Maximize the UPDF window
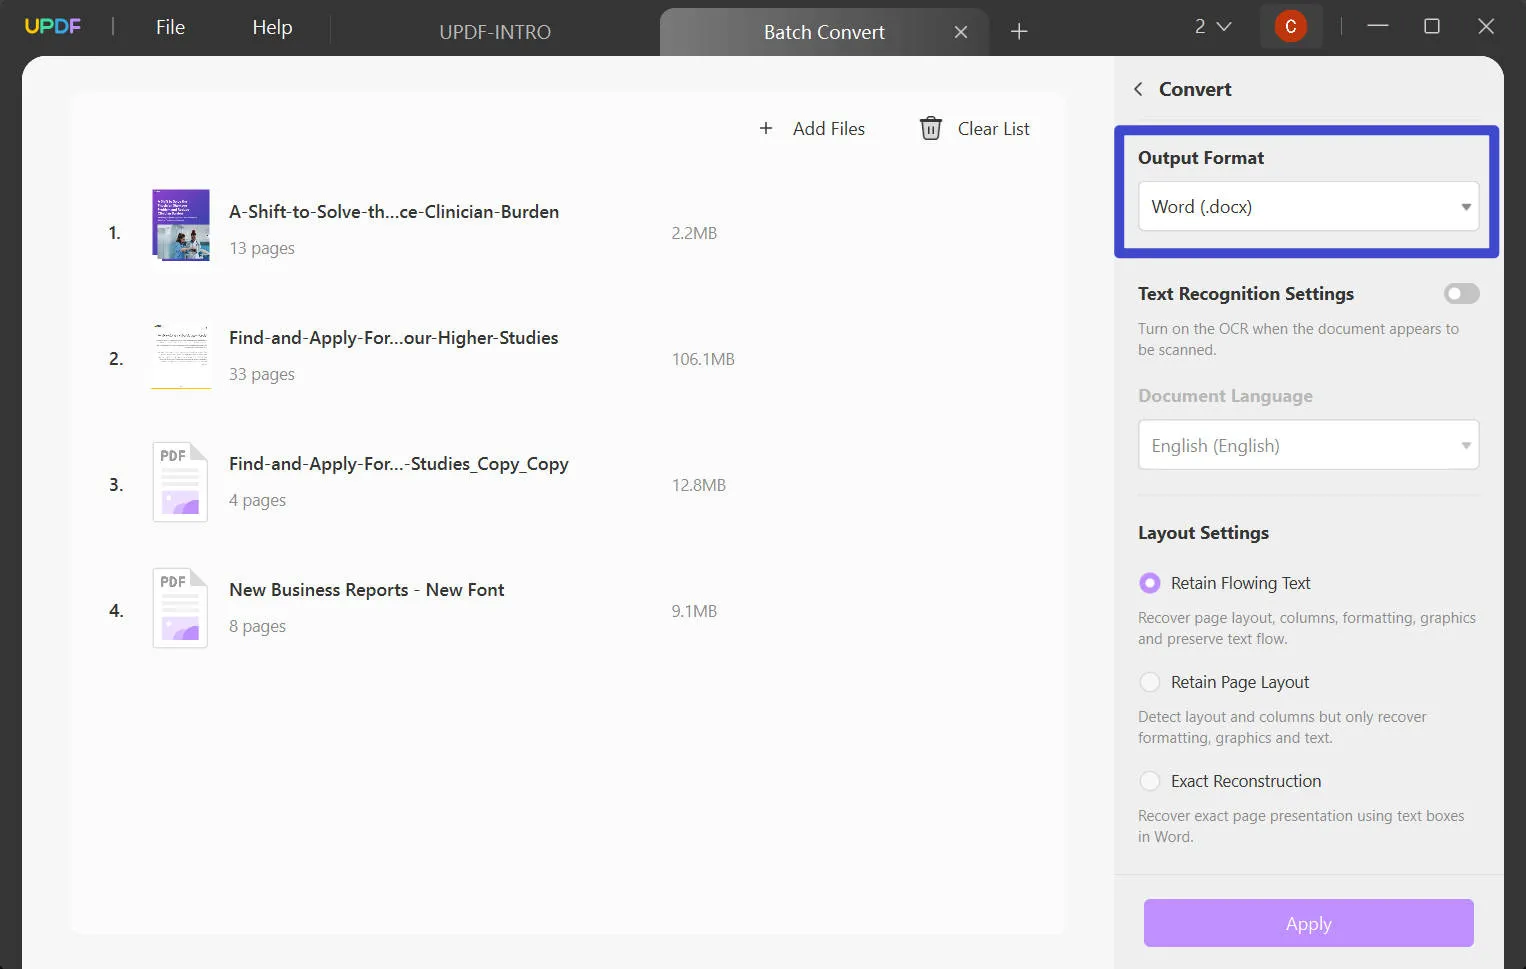This screenshot has height=969, width=1526. [1432, 26]
